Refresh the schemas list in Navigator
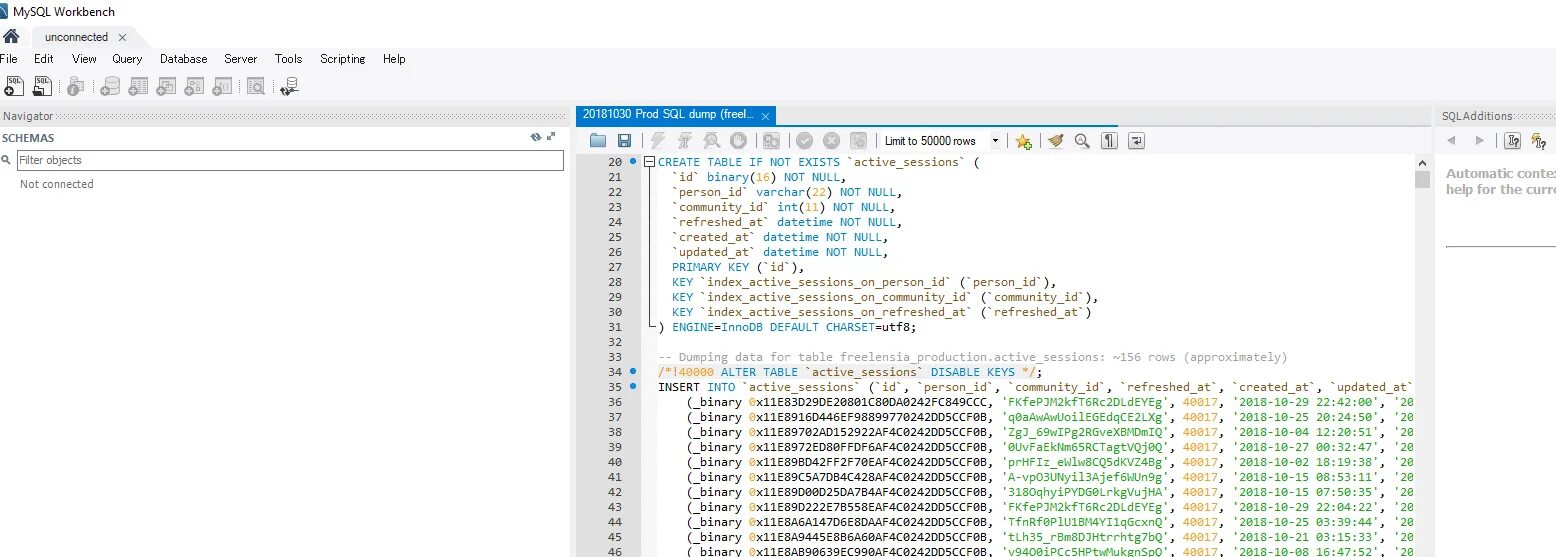The image size is (1556, 557). point(536,137)
